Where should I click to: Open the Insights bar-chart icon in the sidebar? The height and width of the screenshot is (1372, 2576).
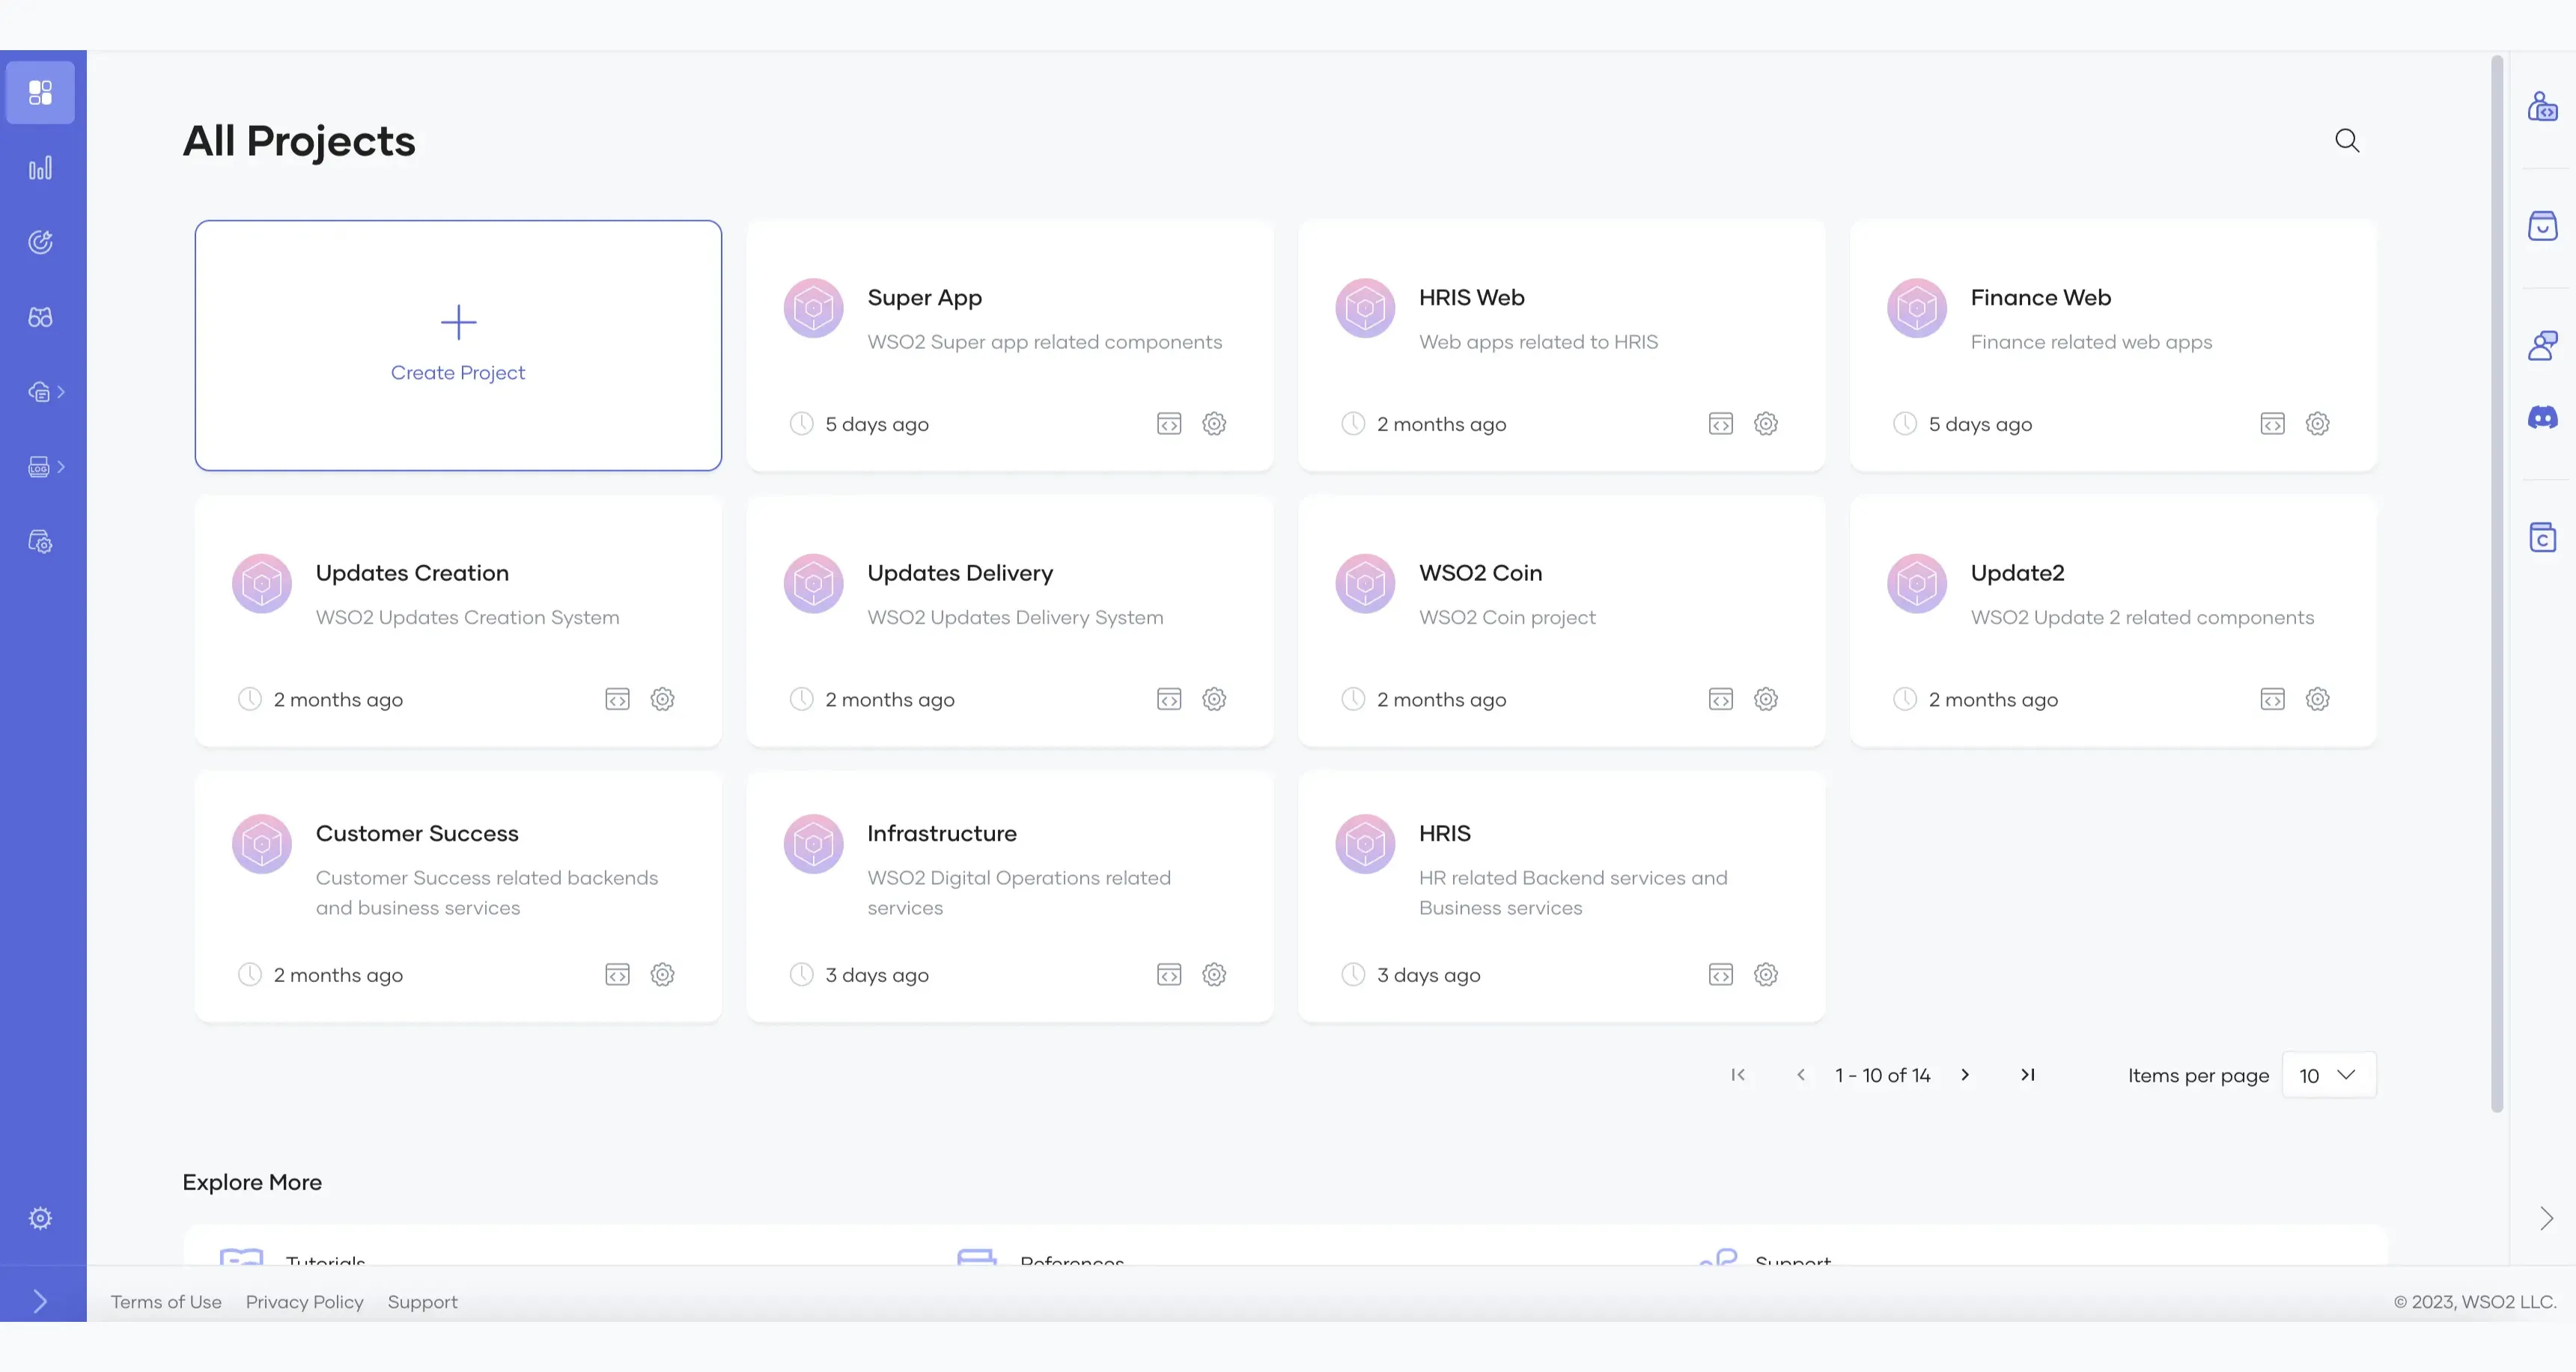pos(41,167)
